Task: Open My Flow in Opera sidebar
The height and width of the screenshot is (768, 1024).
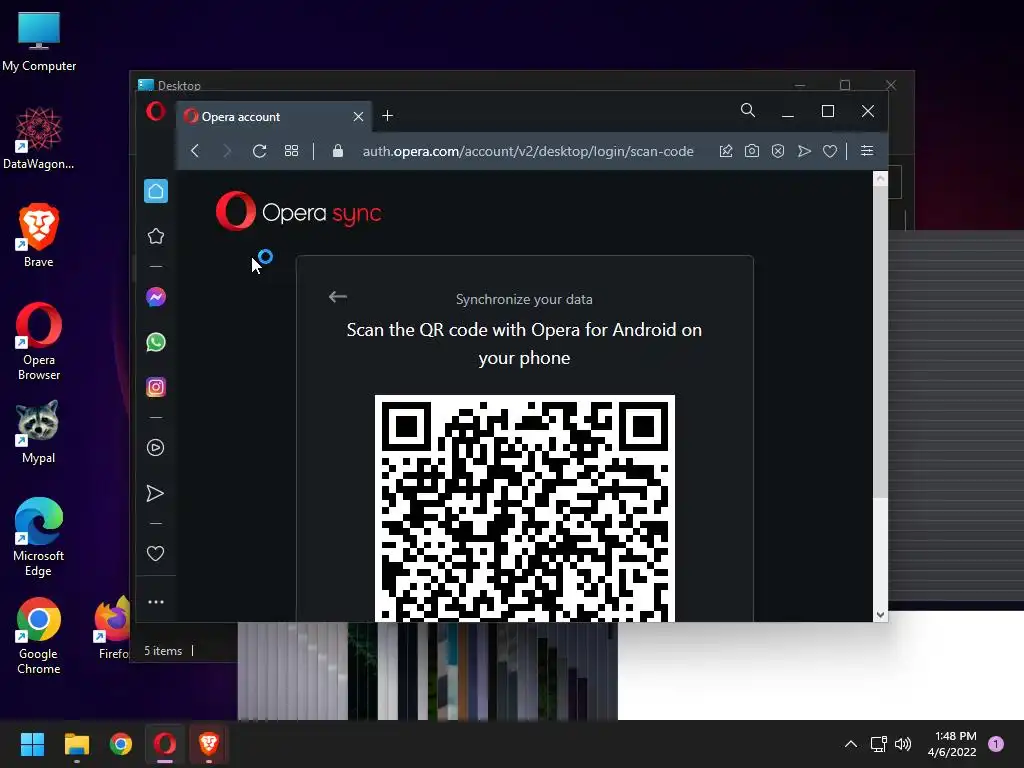Action: click(x=155, y=493)
